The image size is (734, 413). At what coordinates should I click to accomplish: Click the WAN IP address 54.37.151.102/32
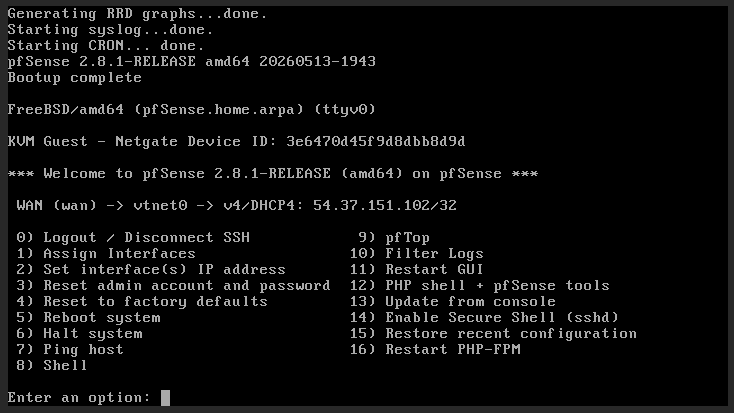coord(385,206)
